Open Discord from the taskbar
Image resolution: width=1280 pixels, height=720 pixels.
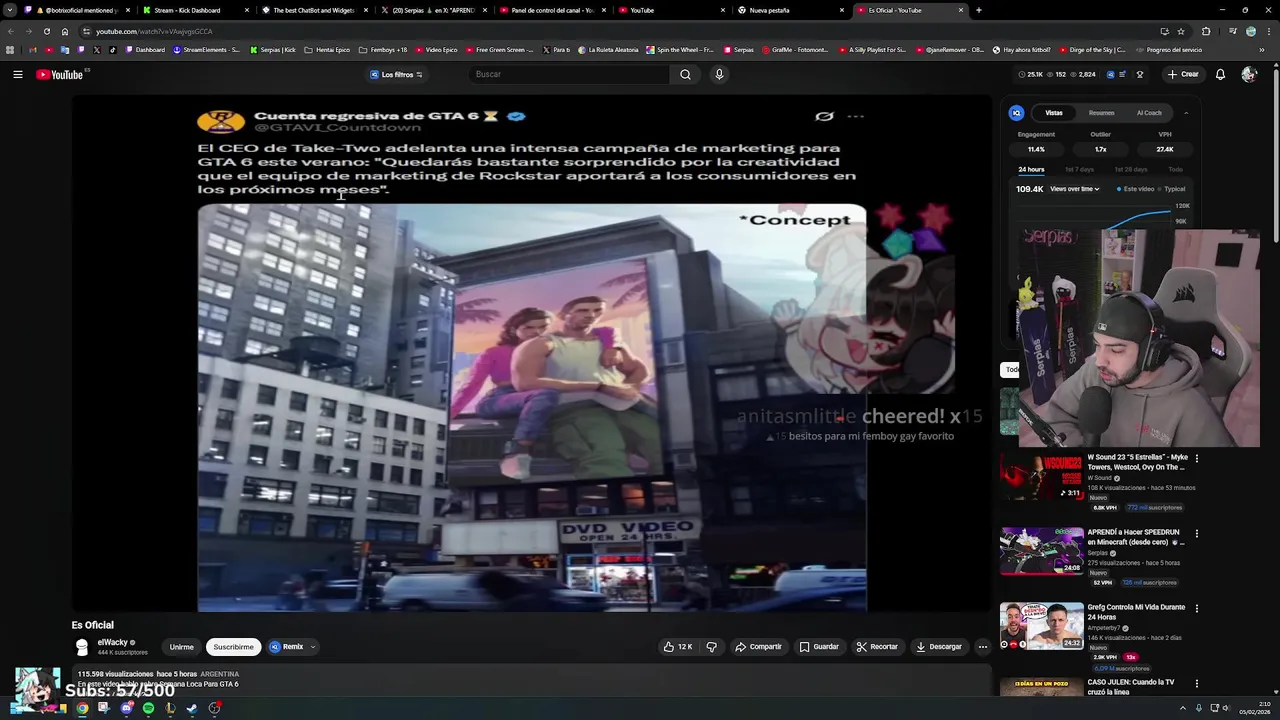click(x=126, y=708)
